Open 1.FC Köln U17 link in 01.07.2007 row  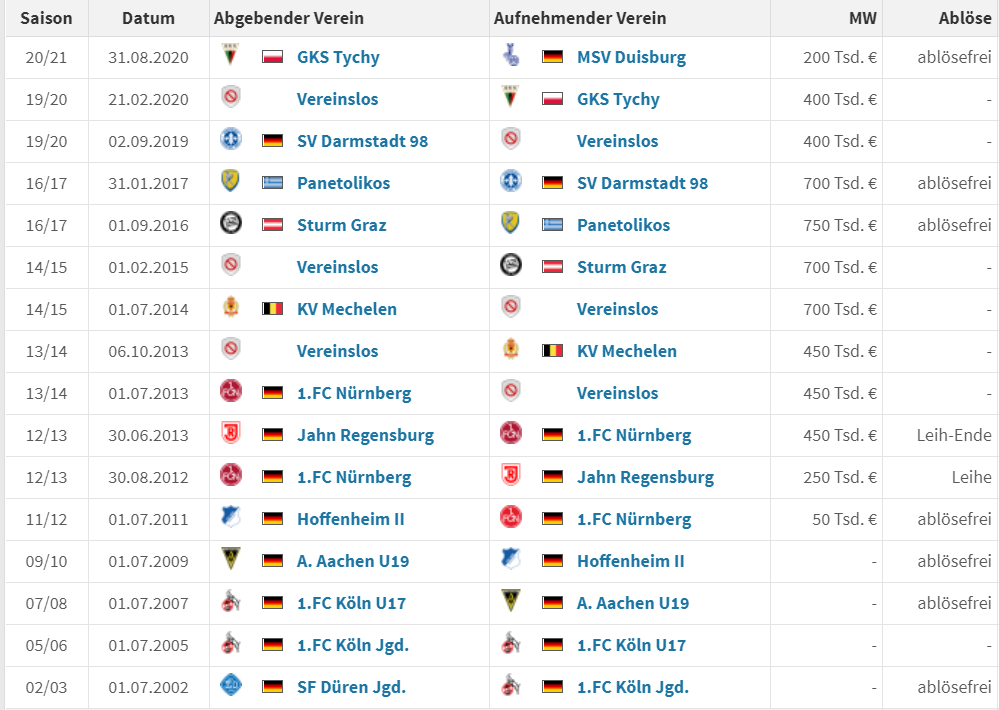tap(352, 603)
